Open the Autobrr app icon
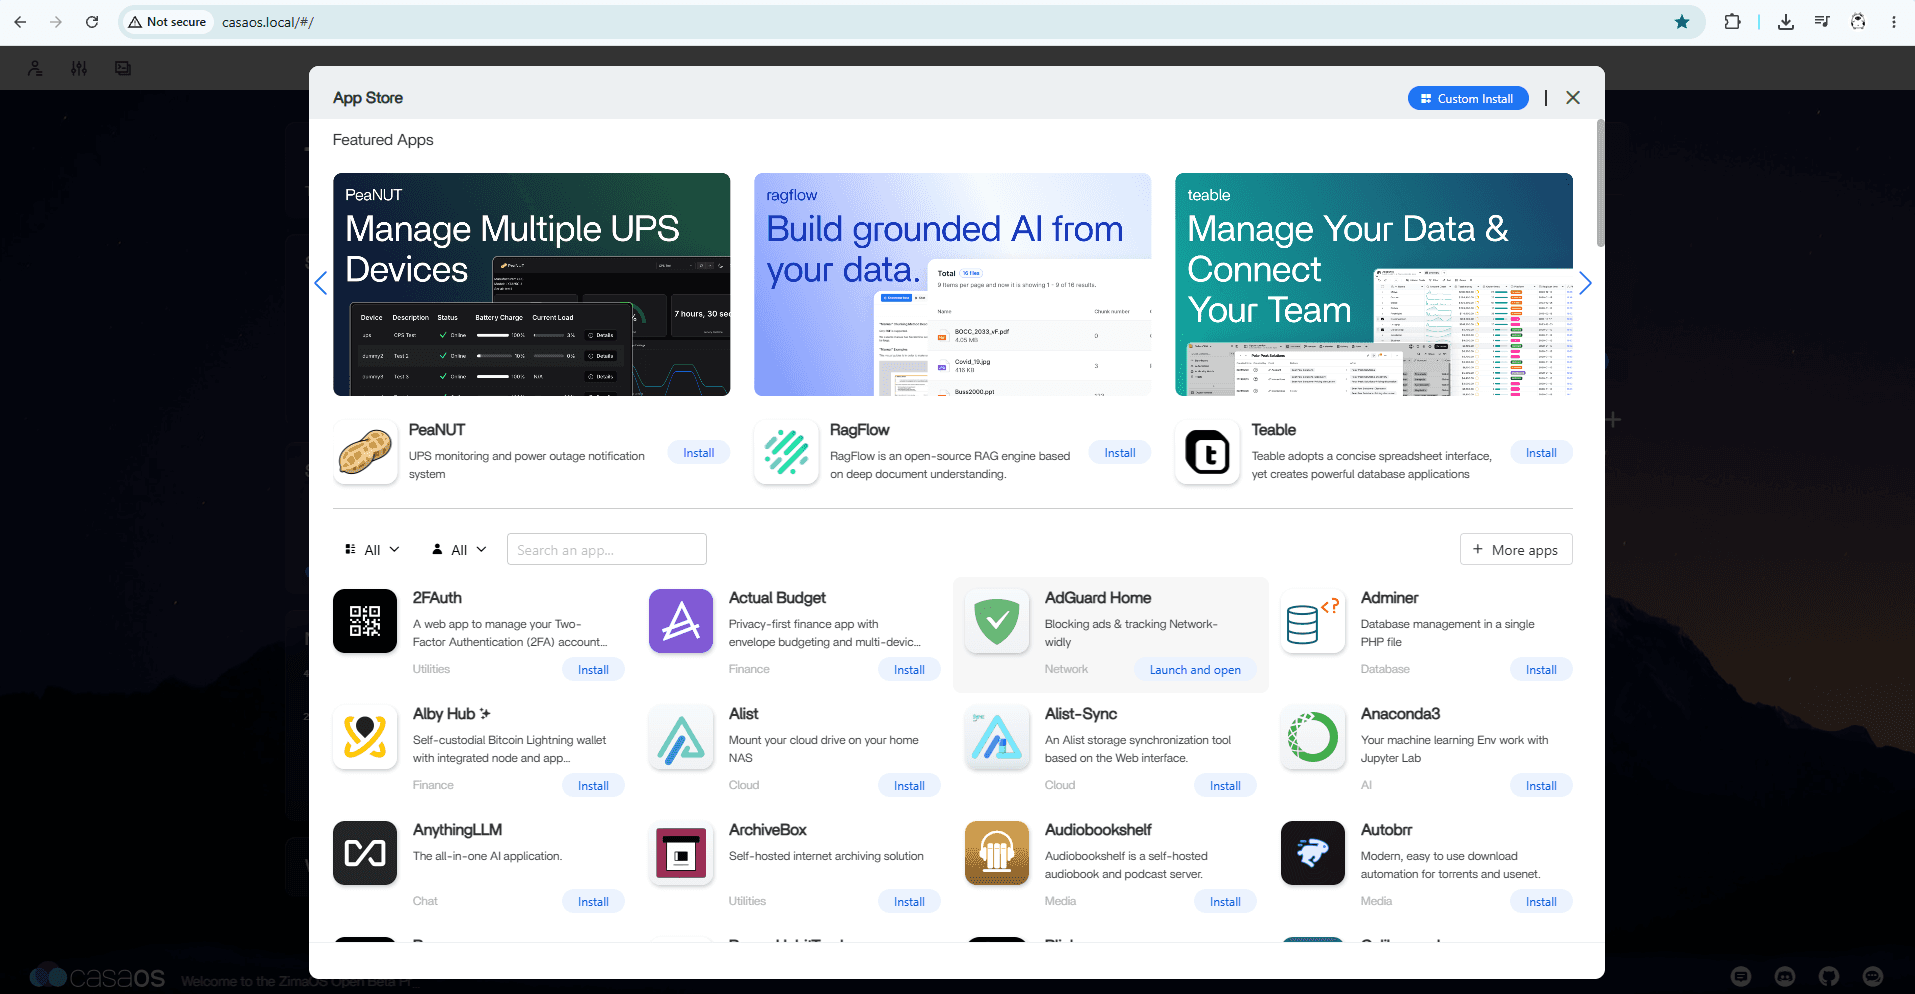 coord(1313,853)
